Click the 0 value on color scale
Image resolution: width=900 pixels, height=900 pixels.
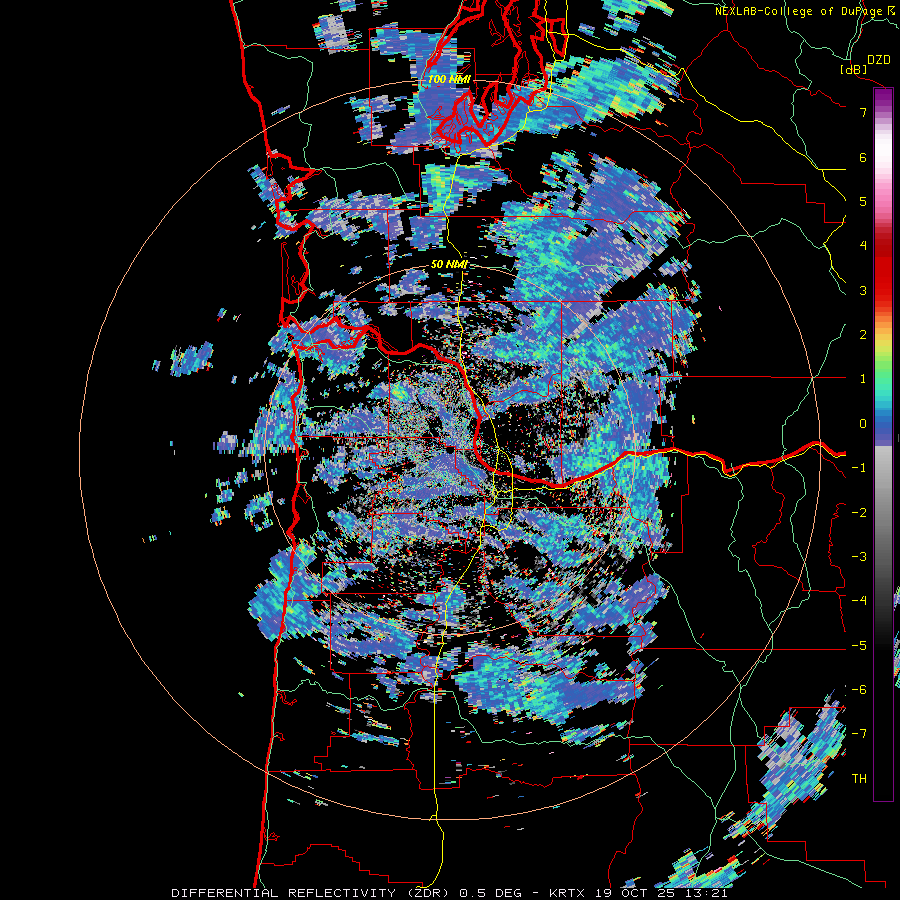click(x=863, y=424)
